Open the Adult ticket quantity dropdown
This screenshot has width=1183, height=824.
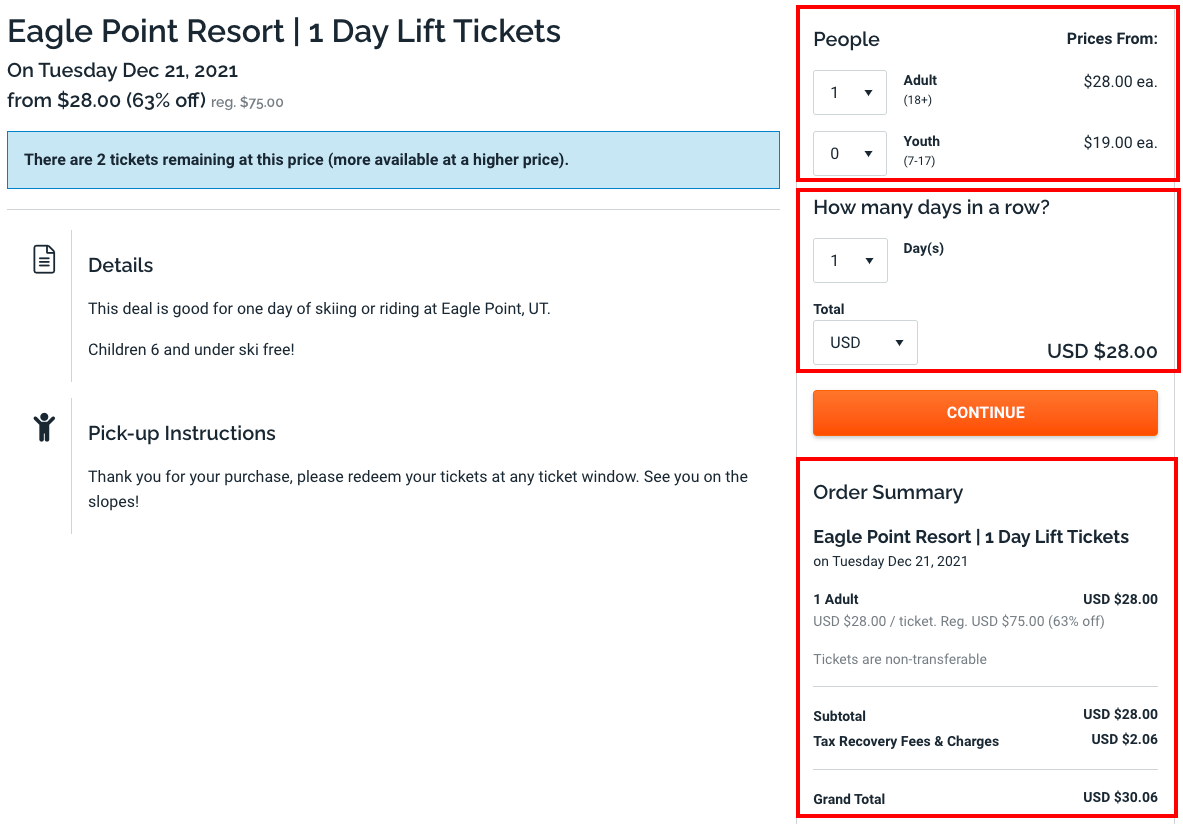point(850,93)
